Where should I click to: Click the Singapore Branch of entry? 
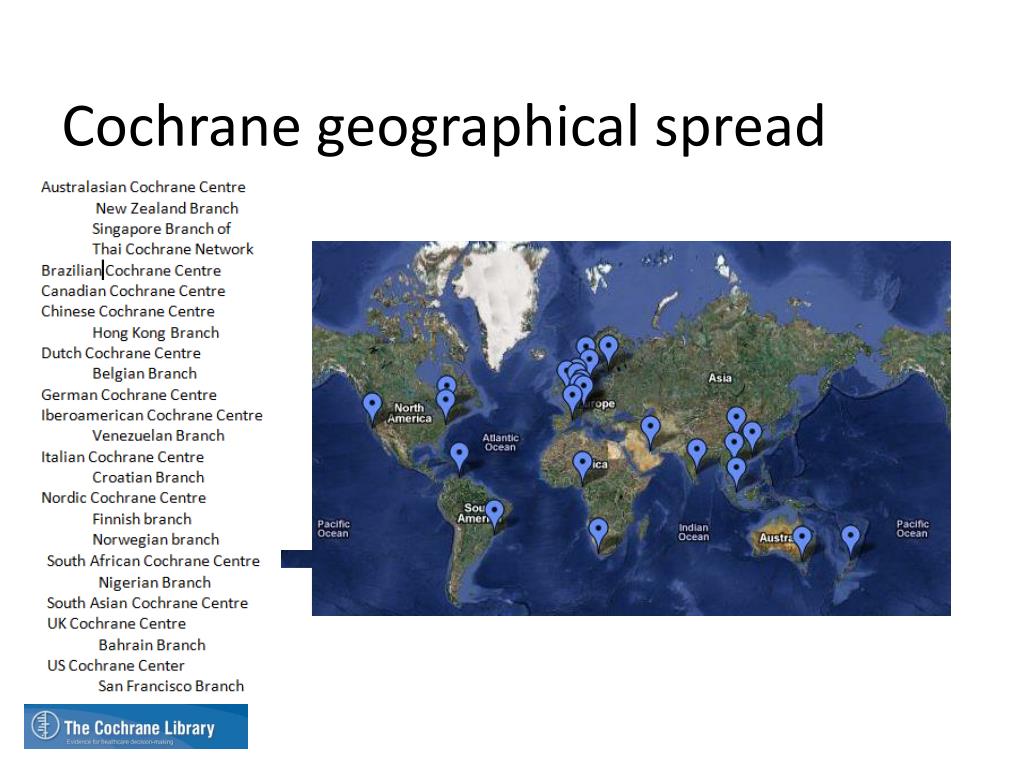pyautogui.click(x=161, y=229)
